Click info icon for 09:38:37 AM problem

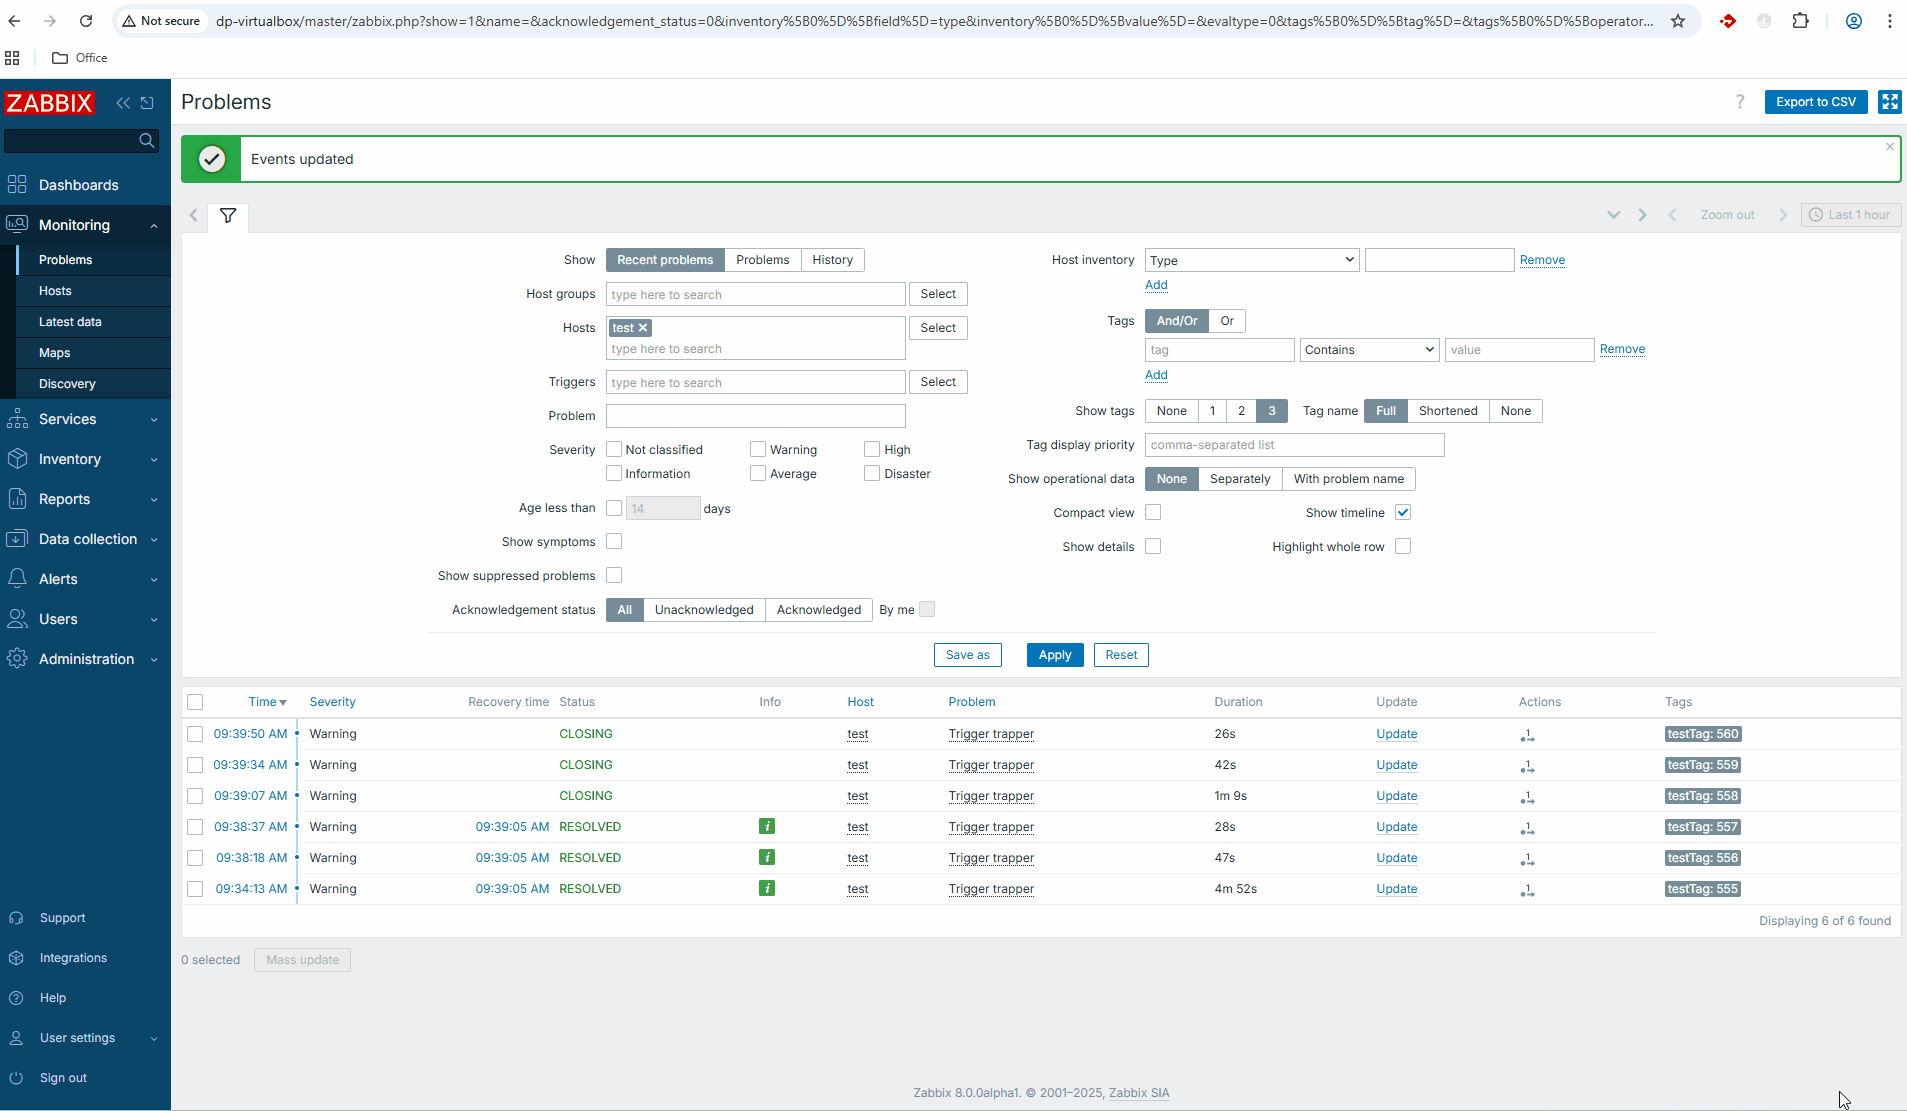pos(767,827)
